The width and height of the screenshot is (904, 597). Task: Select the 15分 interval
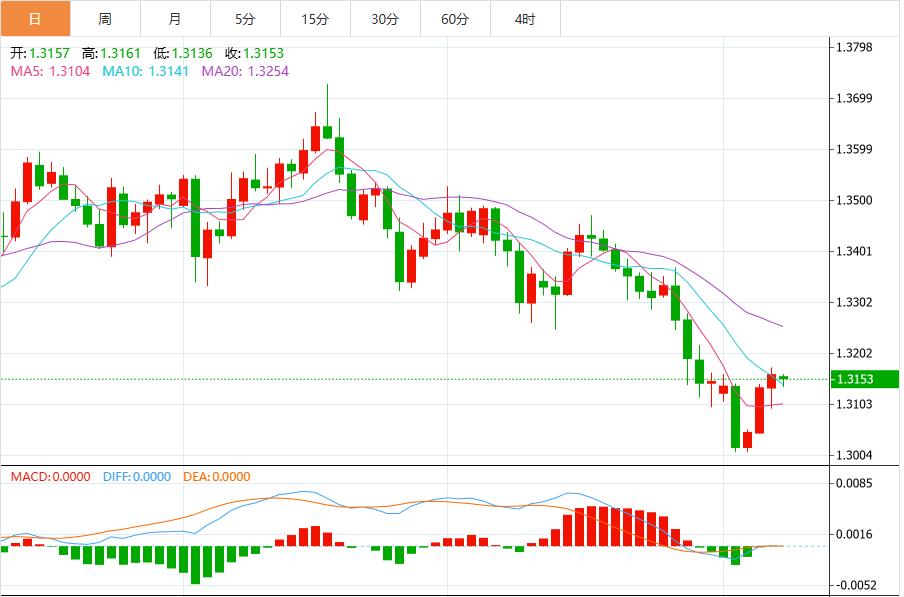pos(316,19)
